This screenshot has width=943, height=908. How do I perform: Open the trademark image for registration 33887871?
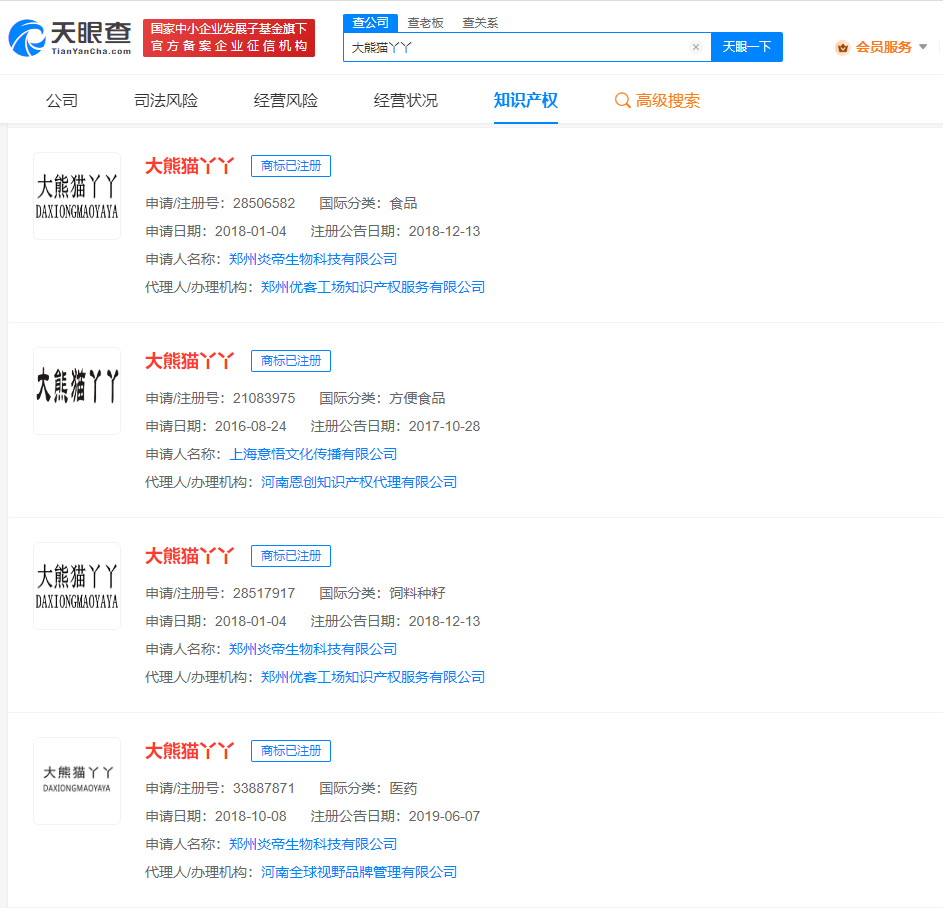[x=77, y=781]
